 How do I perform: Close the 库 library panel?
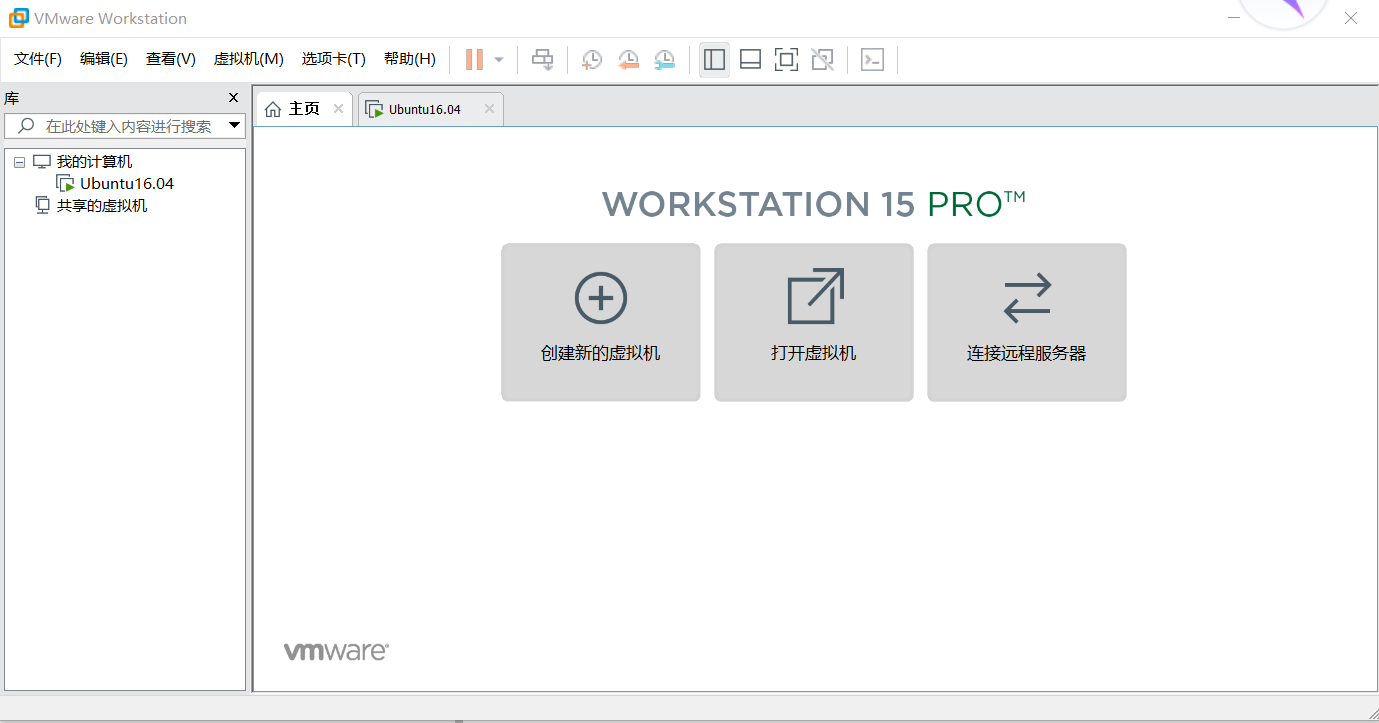click(x=233, y=98)
